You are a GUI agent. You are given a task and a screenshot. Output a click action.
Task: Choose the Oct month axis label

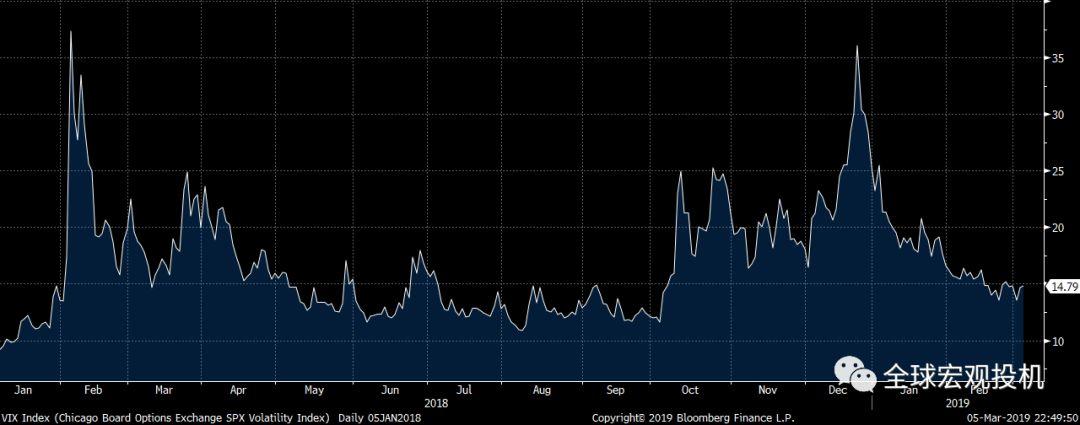(689, 389)
